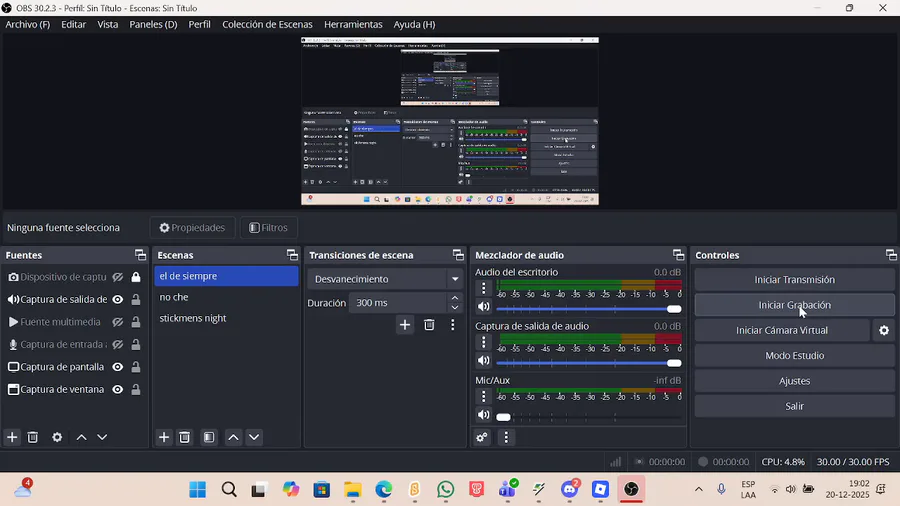900x506 pixels.
Task: Open transition options three-dot menu
Action: tap(452, 325)
